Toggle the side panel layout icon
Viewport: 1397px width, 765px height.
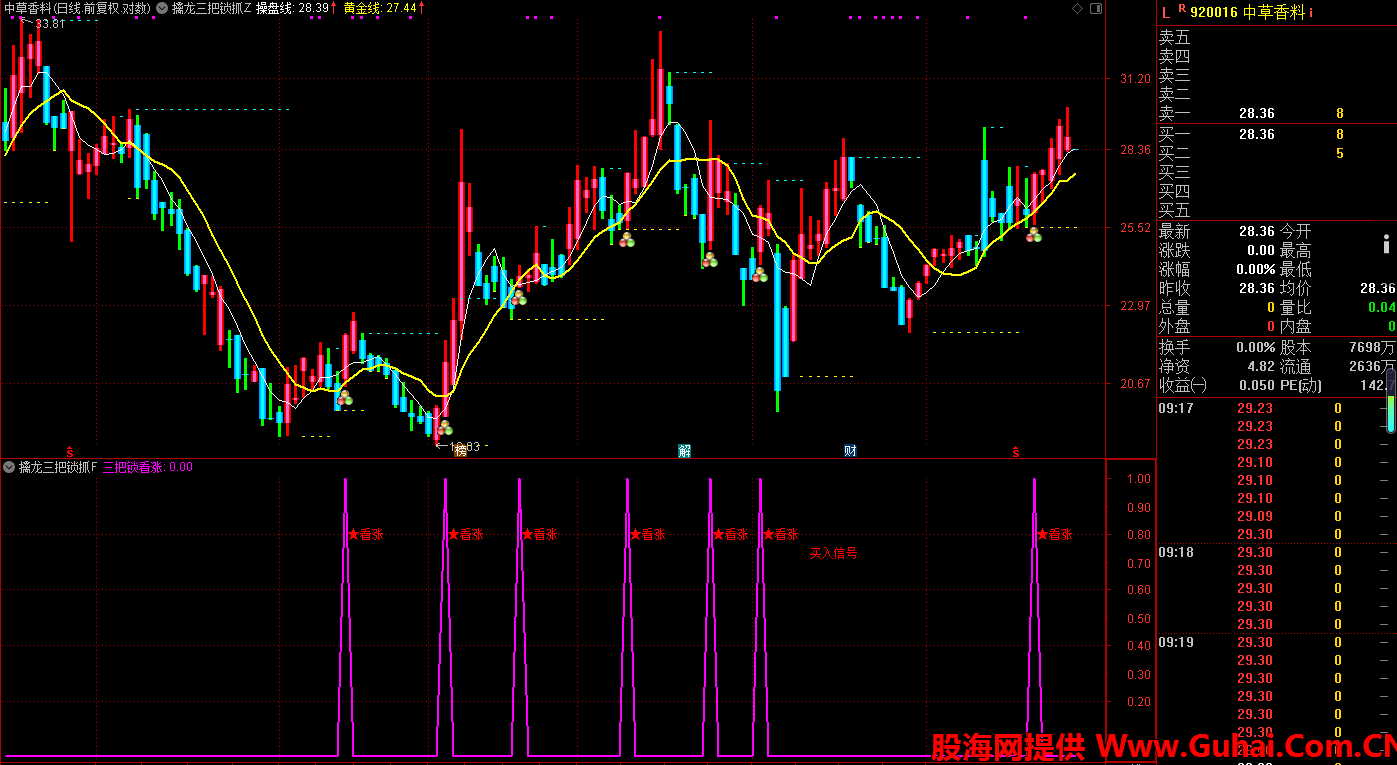tap(1096, 8)
